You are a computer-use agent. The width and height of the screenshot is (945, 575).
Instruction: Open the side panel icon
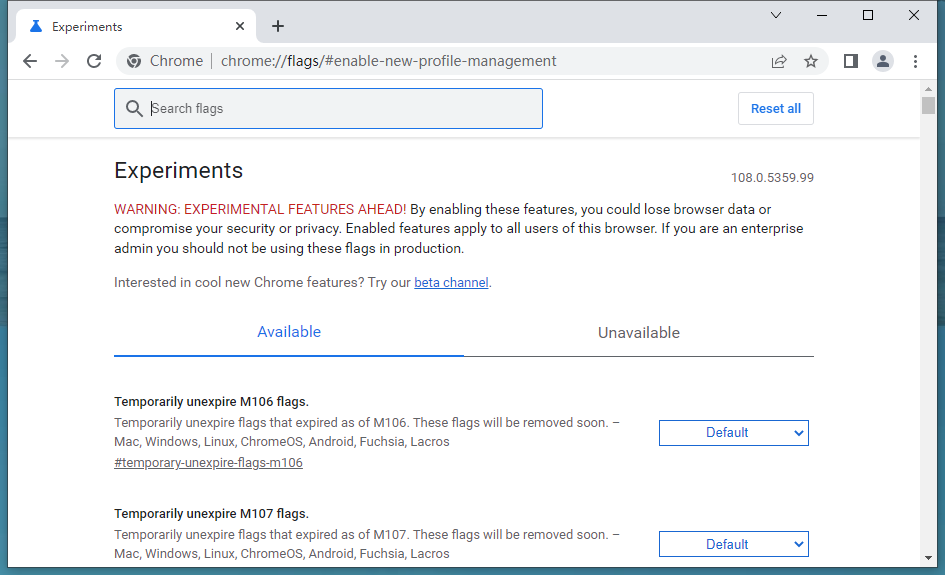(850, 61)
